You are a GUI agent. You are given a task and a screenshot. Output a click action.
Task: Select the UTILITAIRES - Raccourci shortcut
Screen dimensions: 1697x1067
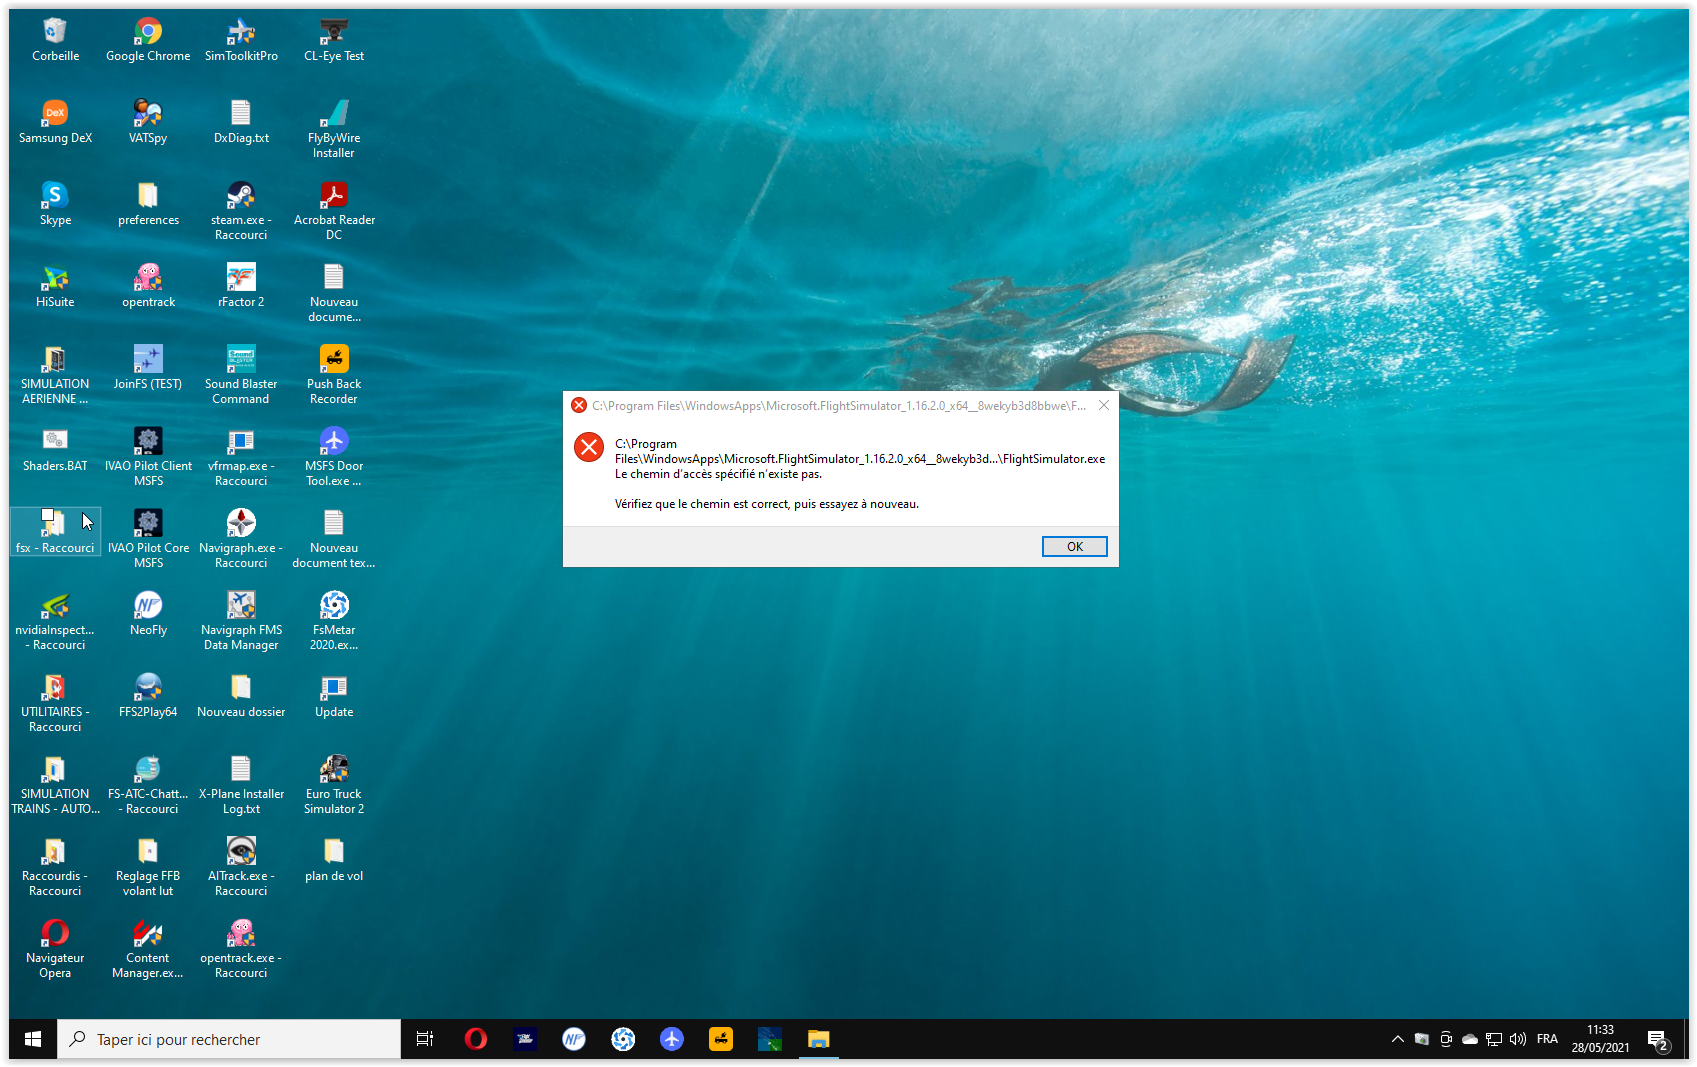(x=55, y=703)
